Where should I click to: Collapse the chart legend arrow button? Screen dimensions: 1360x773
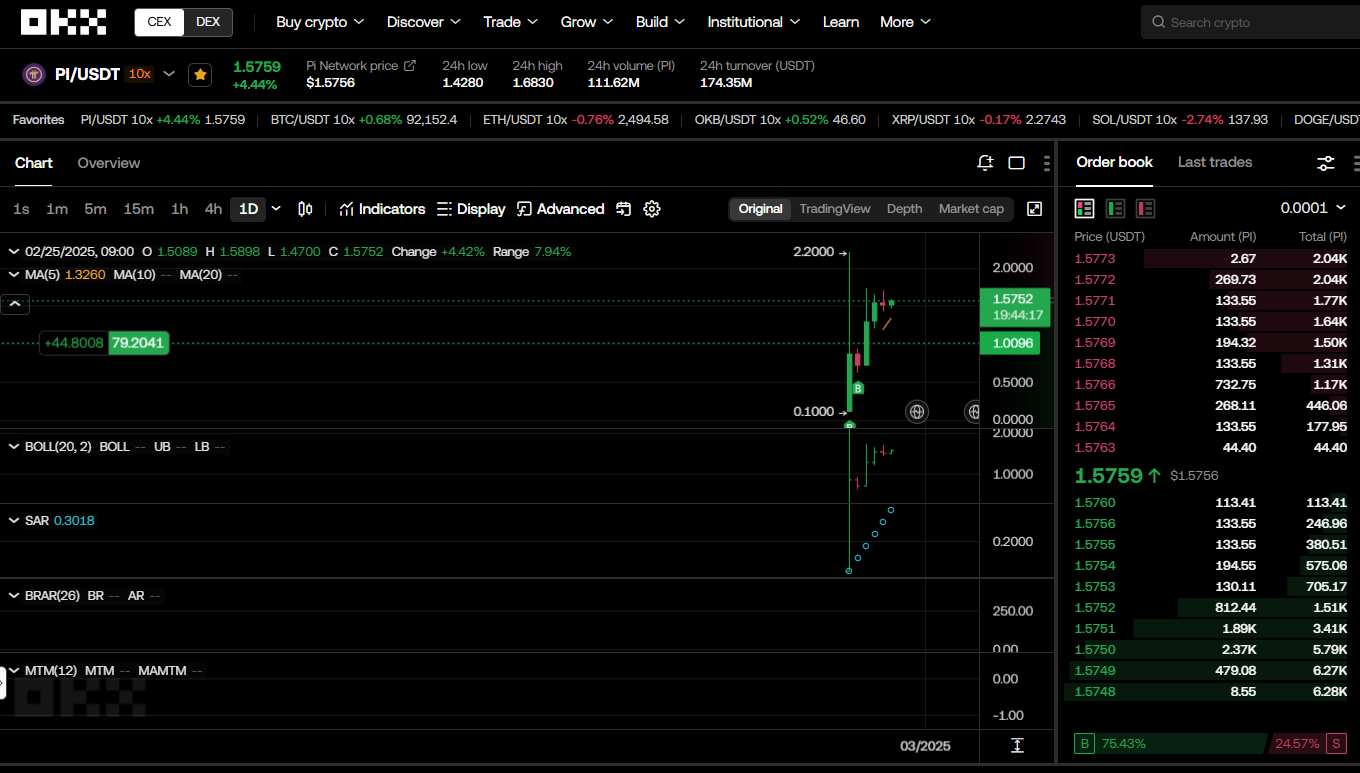[x=14, y=304]
